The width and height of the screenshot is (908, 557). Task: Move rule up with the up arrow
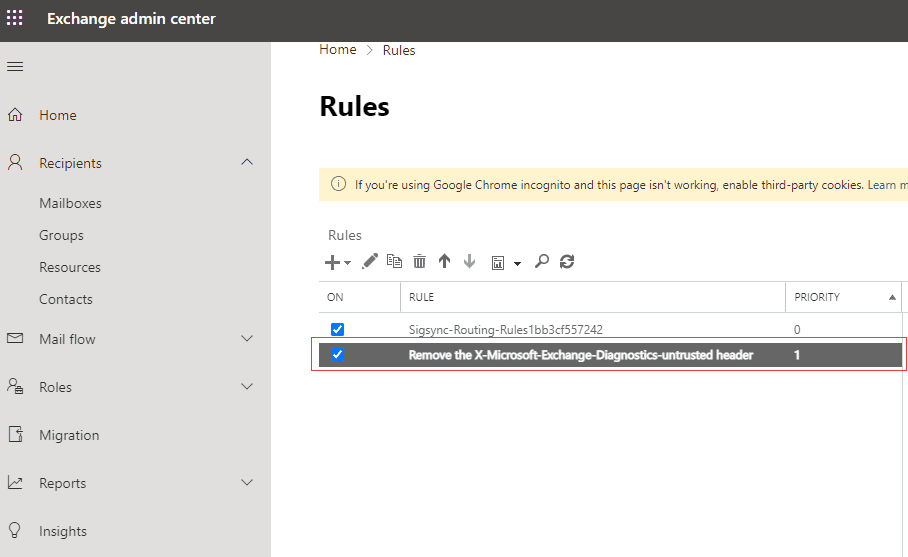click(444, 261)
